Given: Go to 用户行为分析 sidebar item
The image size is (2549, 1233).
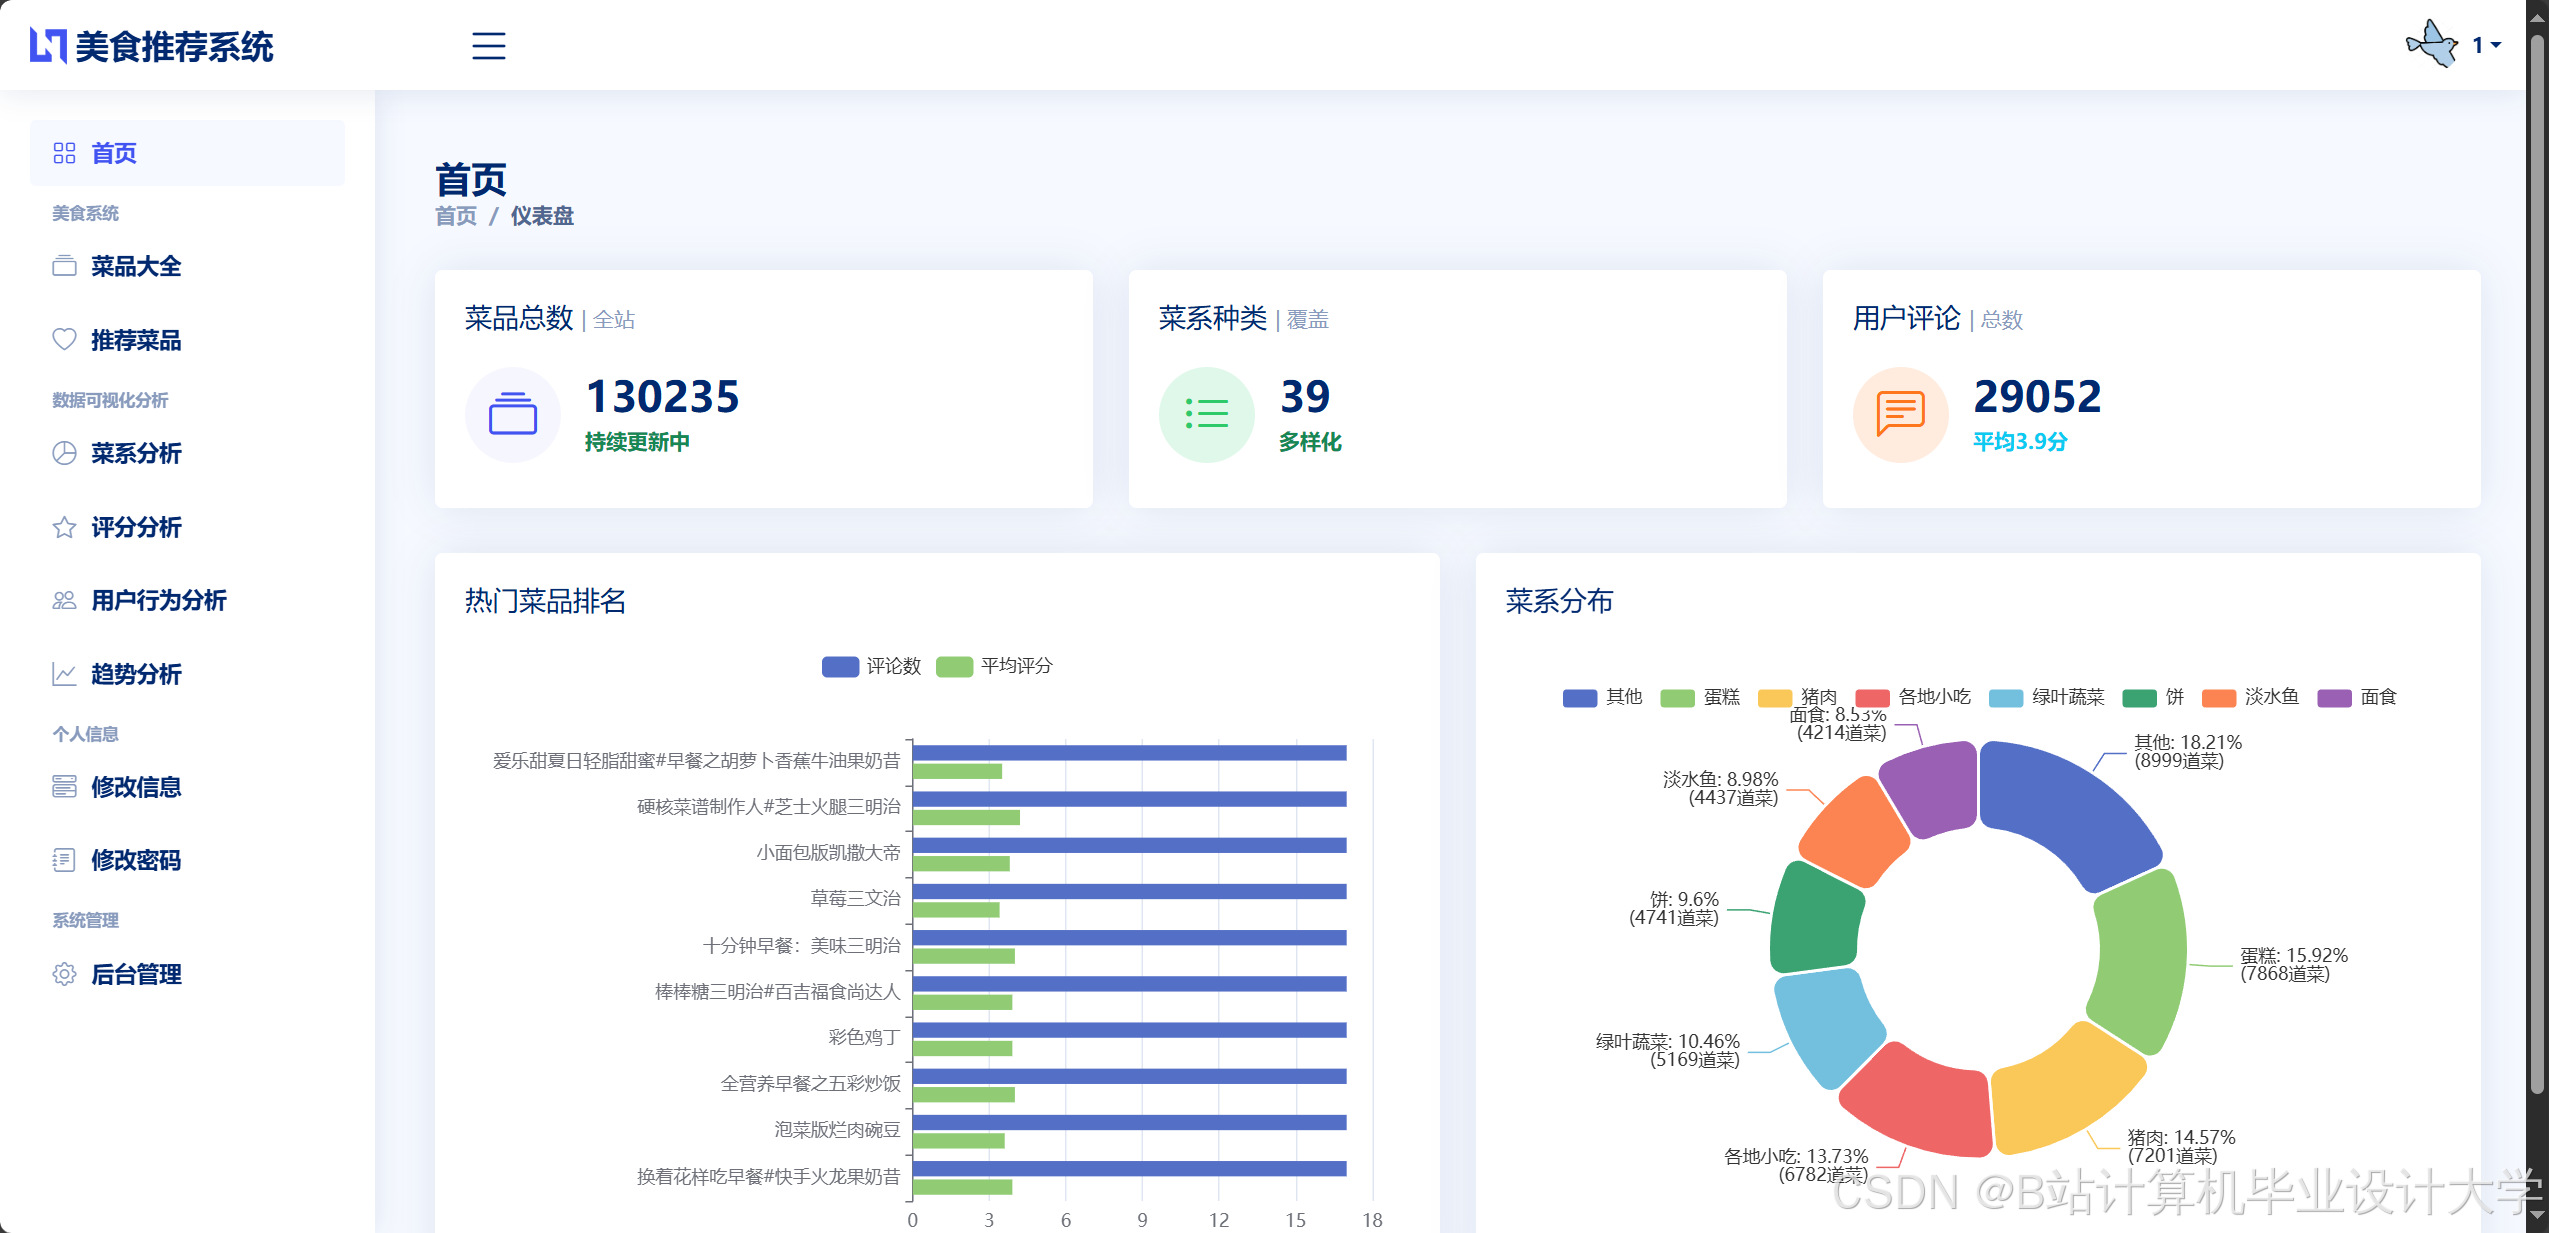Looking at the screenshot, I should pos(158,601).
